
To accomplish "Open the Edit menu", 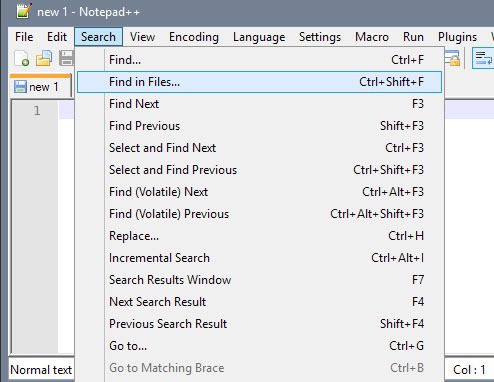I will pos(57,37).
